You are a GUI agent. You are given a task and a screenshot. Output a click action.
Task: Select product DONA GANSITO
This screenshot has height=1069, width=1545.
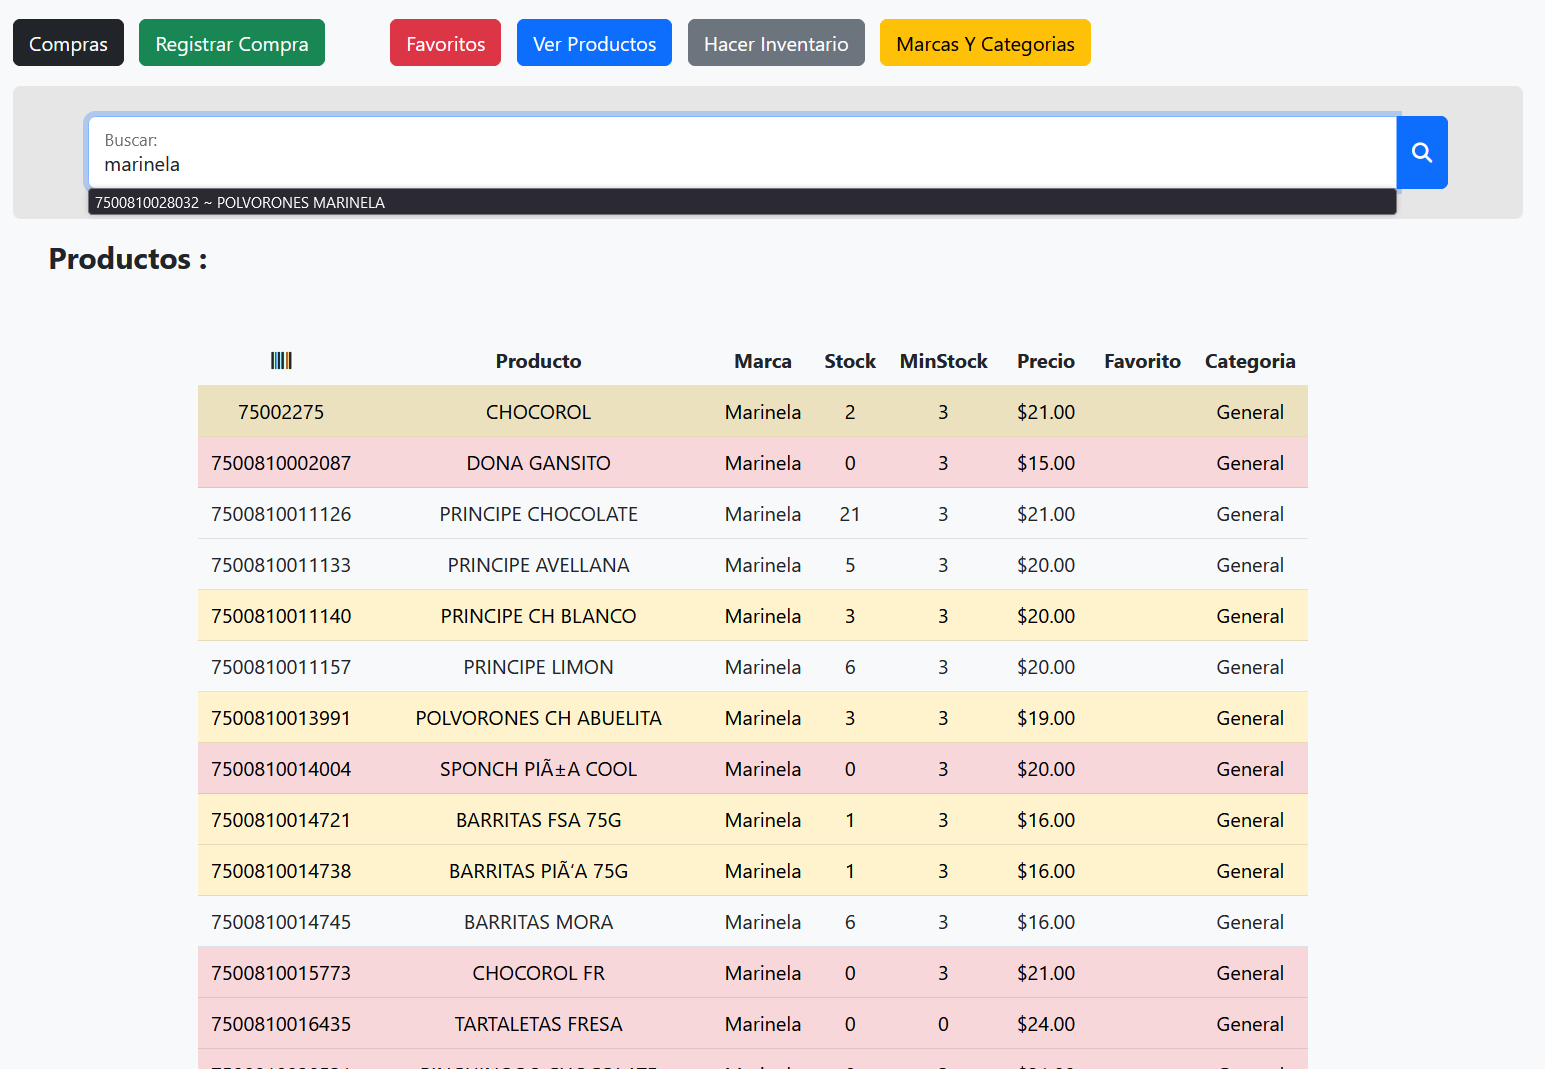pyautogui.click(x=538, y=463)
